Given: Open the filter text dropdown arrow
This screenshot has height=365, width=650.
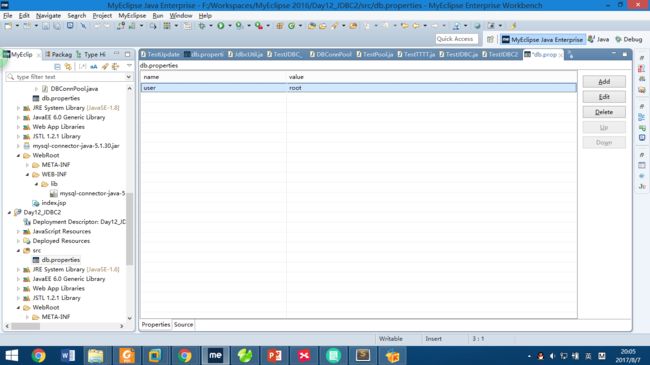Looking at the screenshot, I should click(128, 77).
